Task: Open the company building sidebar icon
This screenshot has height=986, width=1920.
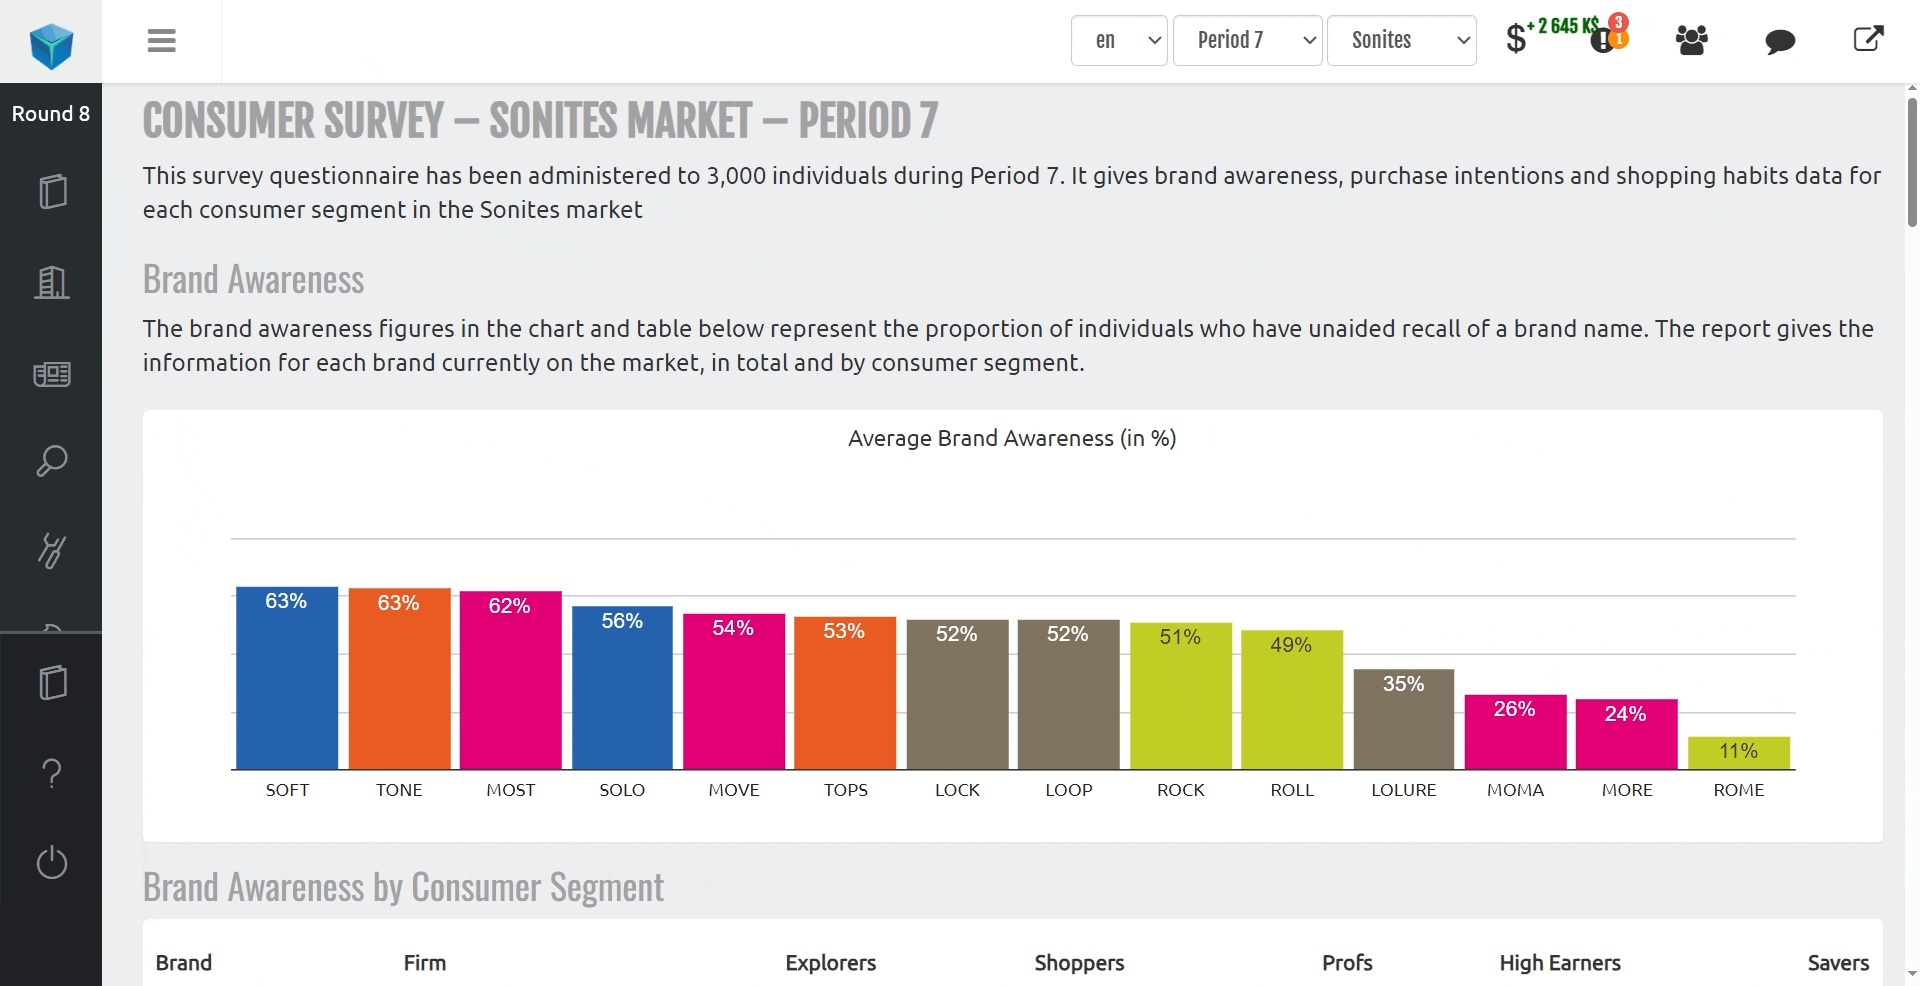Action: [x=52, y=282]
